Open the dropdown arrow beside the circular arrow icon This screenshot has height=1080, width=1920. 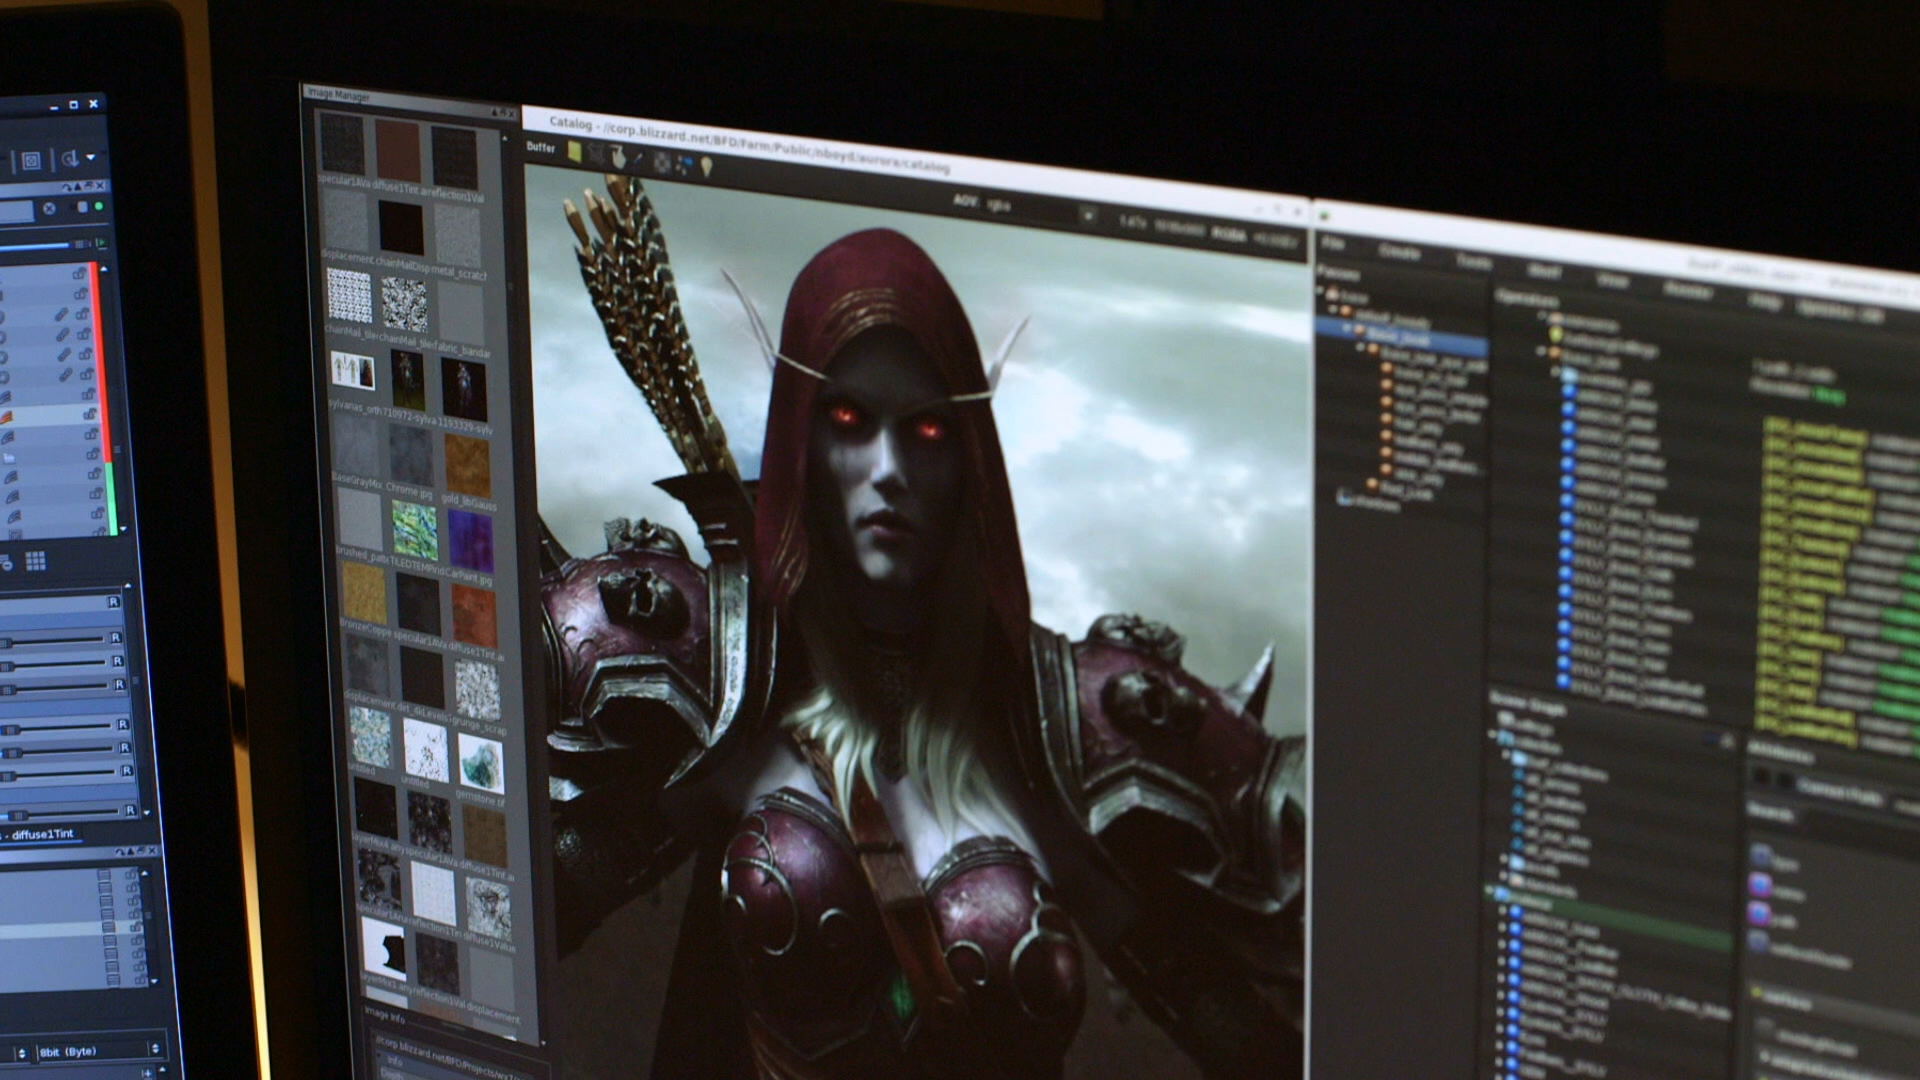click(90, 157)
